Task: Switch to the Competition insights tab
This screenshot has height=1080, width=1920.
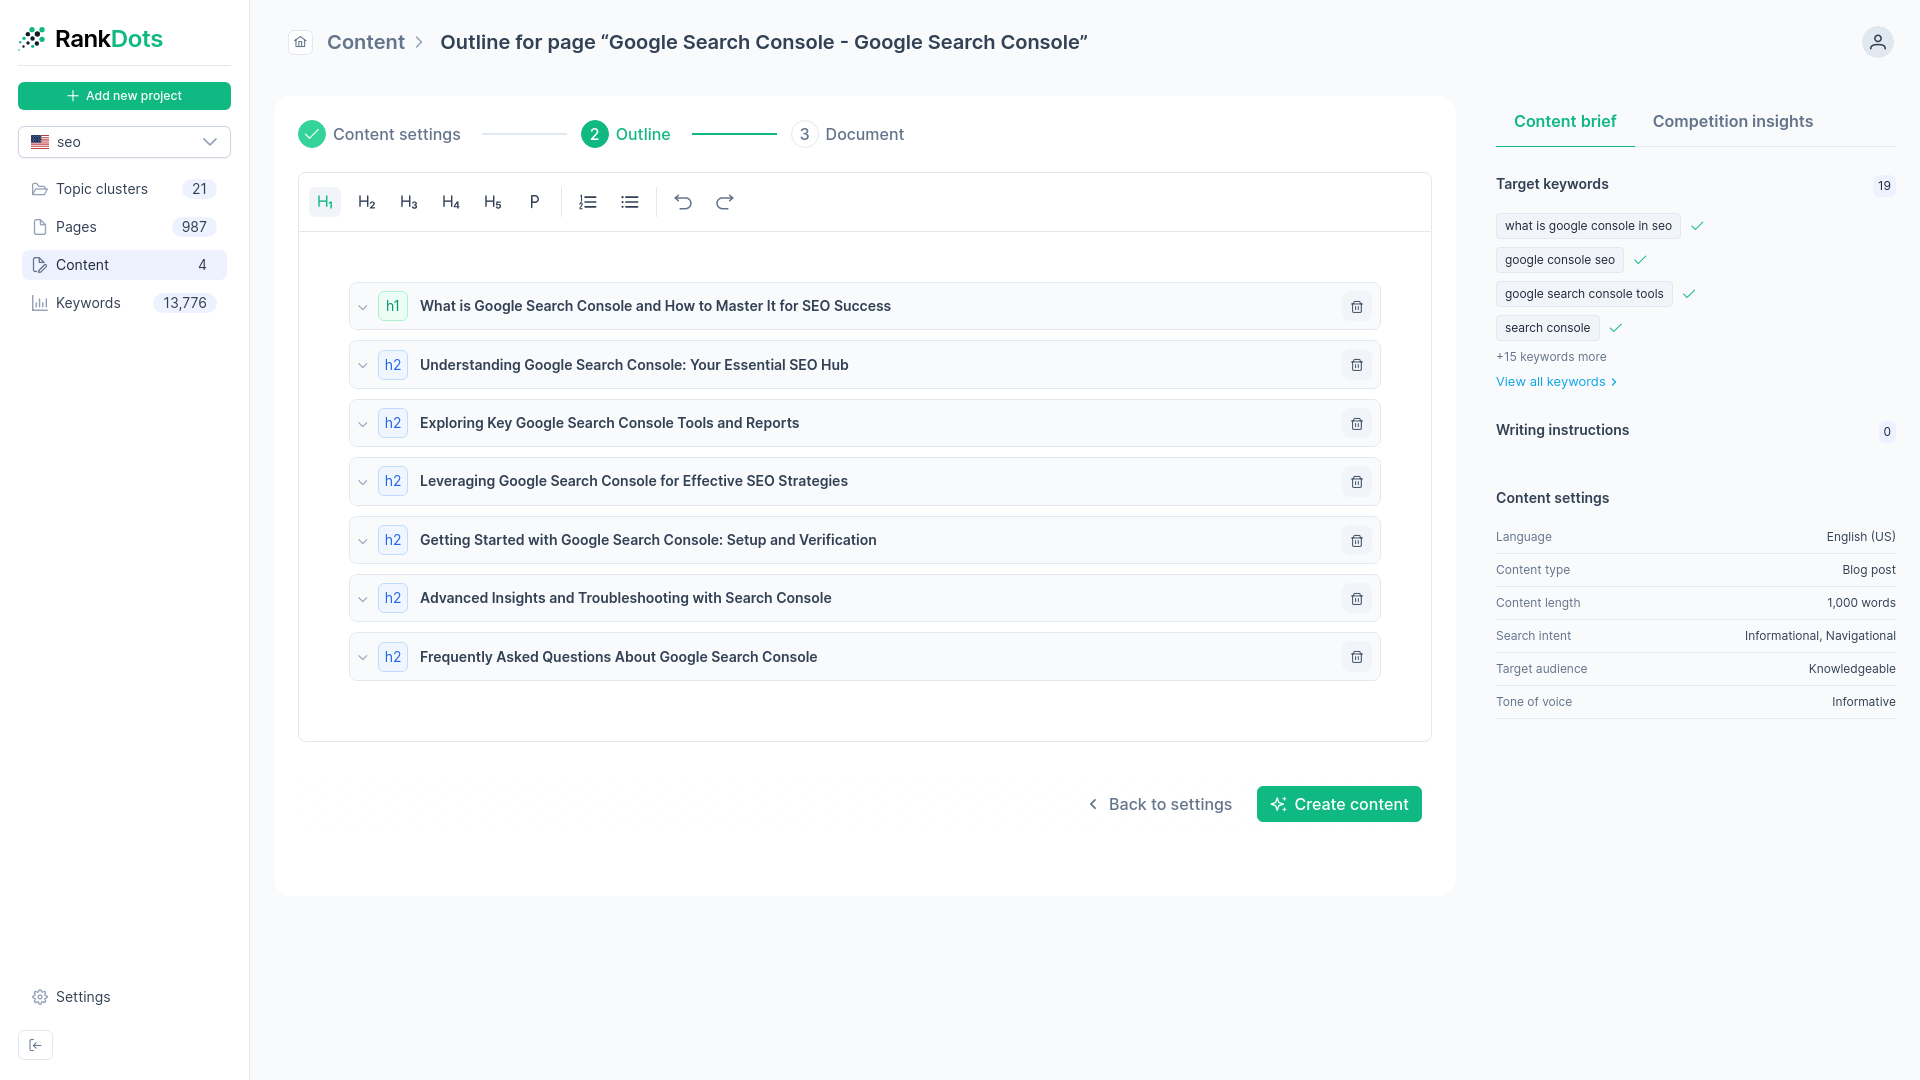Action: tap(1733, 121)
